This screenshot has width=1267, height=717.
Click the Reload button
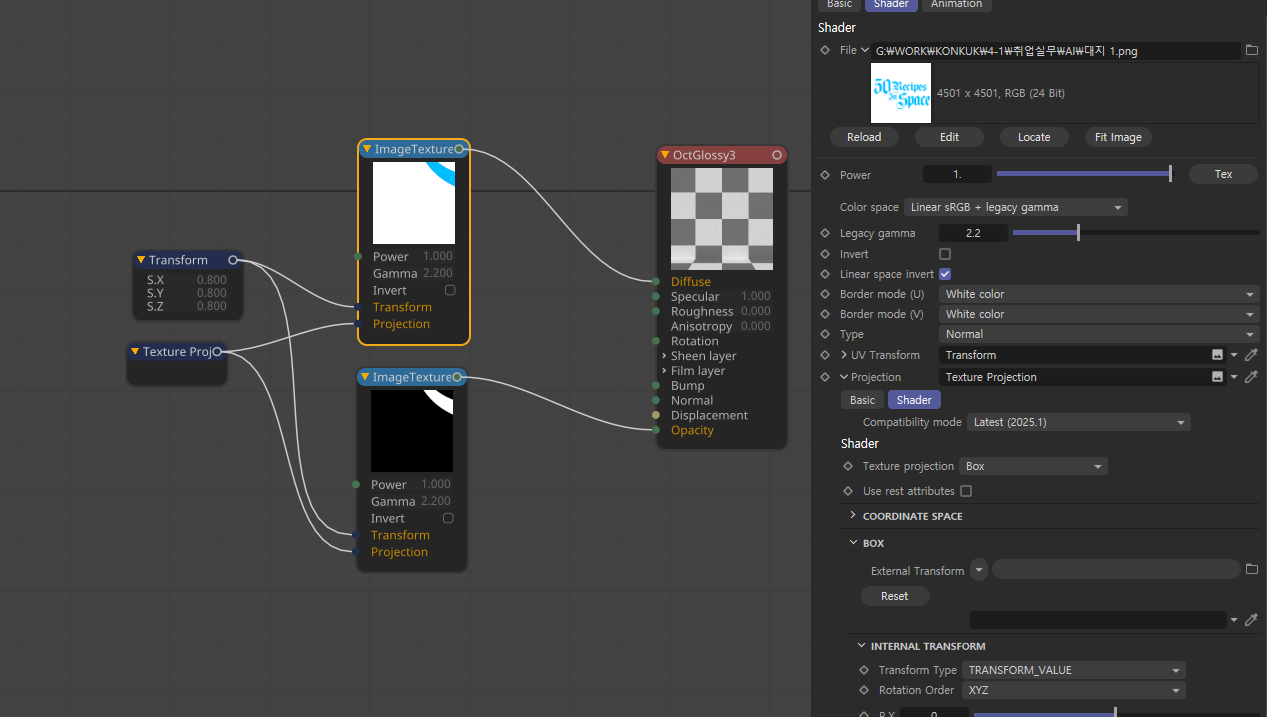(x=864, y=137)
